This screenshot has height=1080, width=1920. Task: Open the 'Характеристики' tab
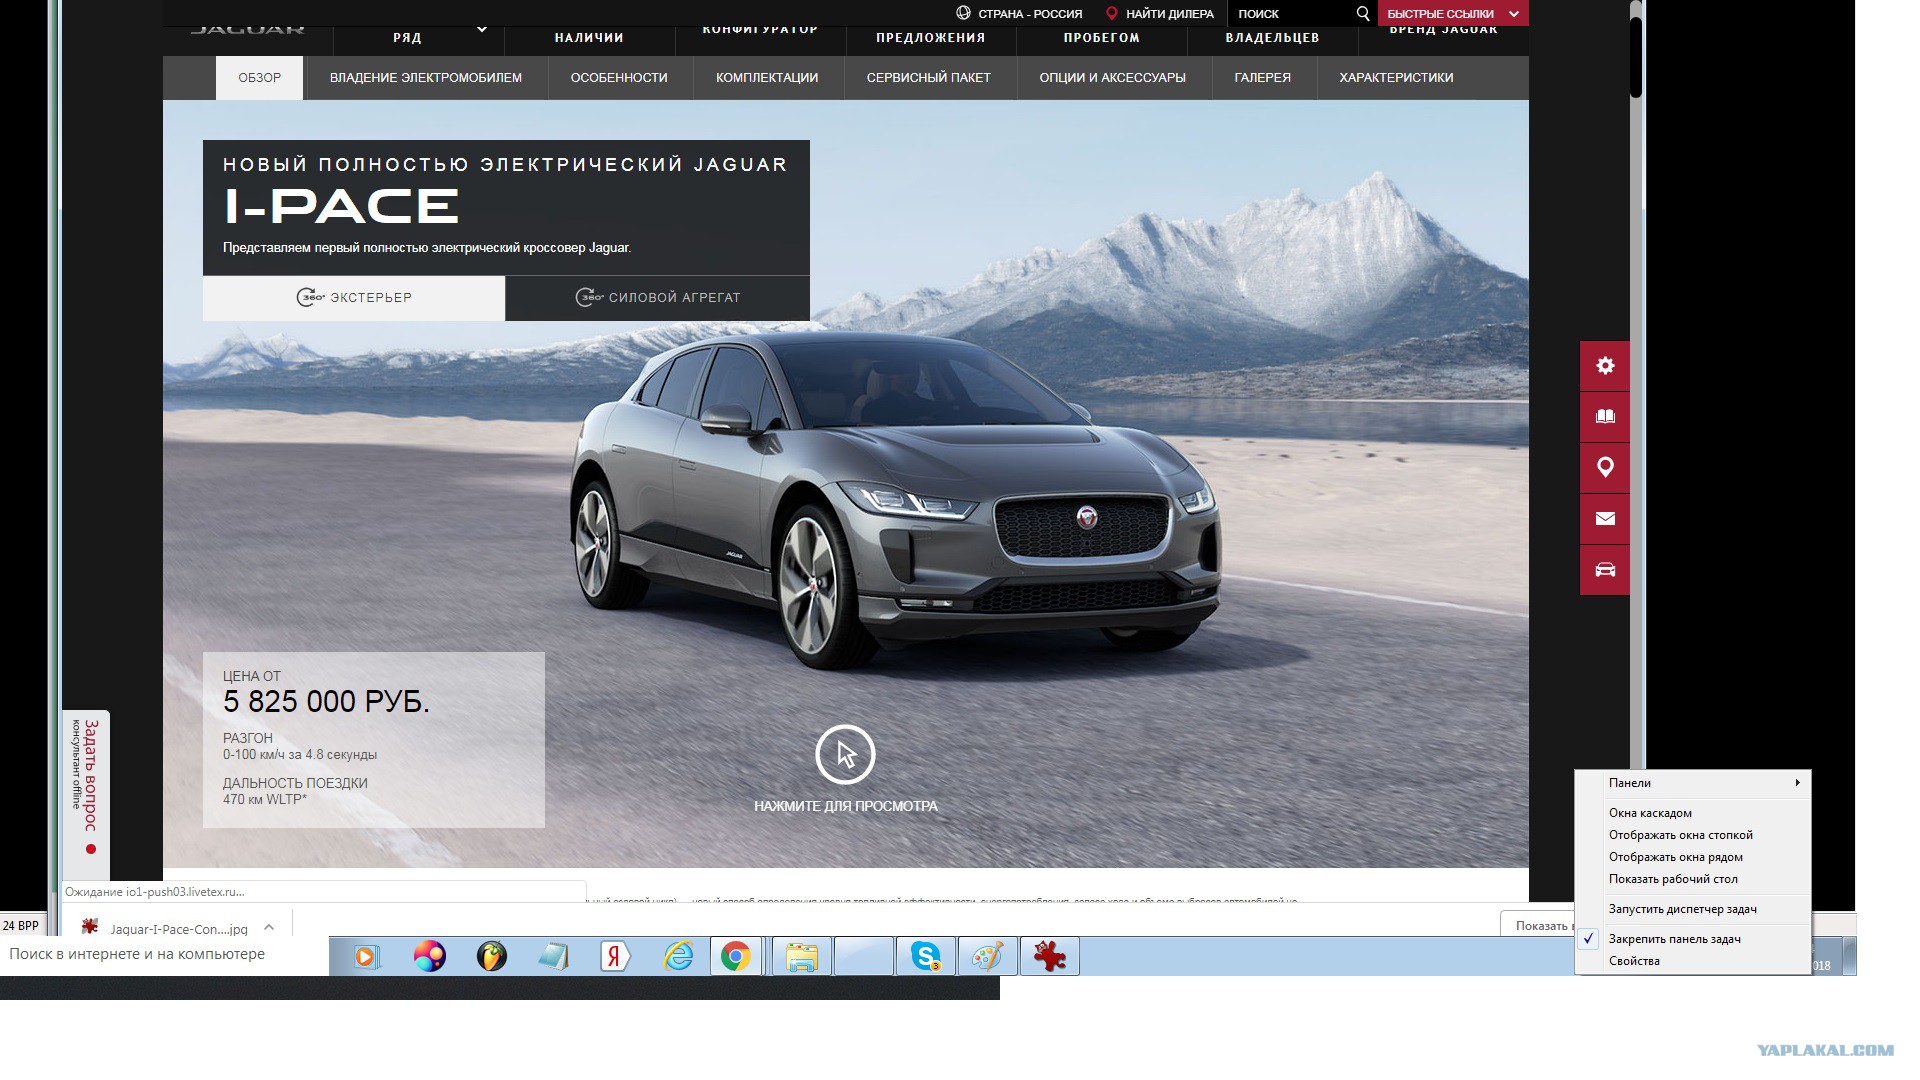click(1397, 78)
